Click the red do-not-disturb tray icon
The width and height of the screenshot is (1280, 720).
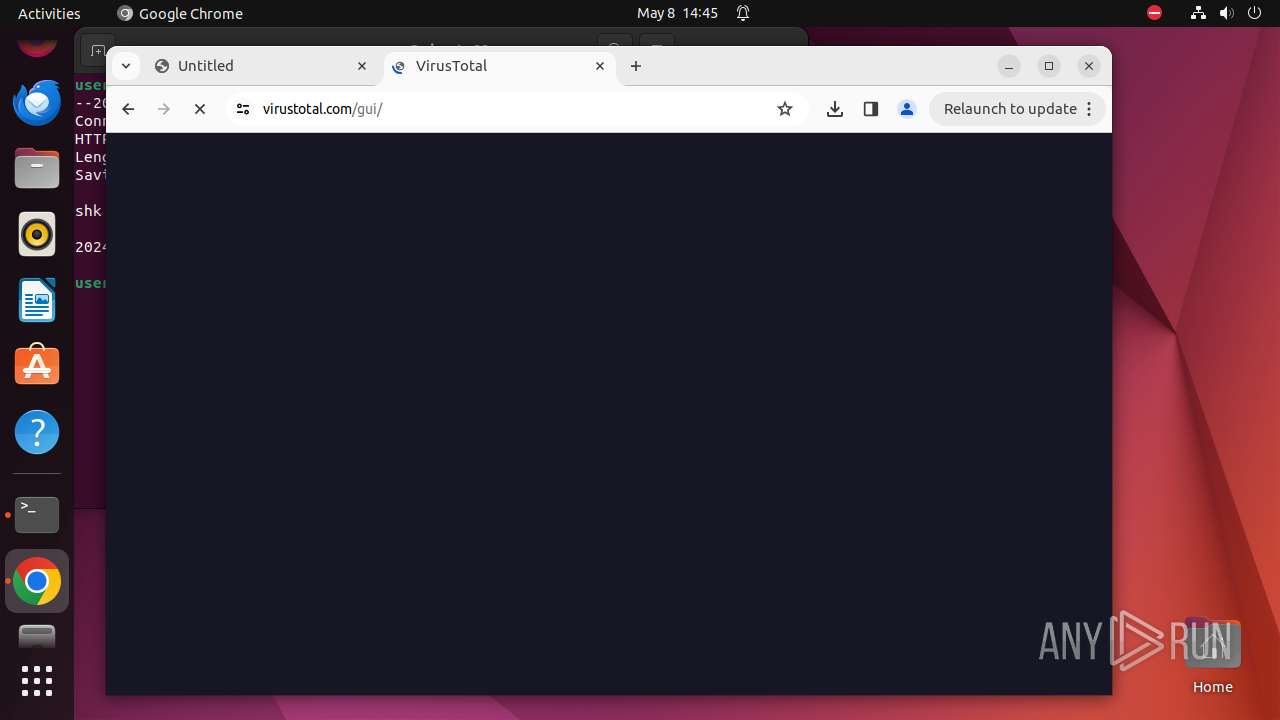pyautogui.click(x=1155, y=13)
